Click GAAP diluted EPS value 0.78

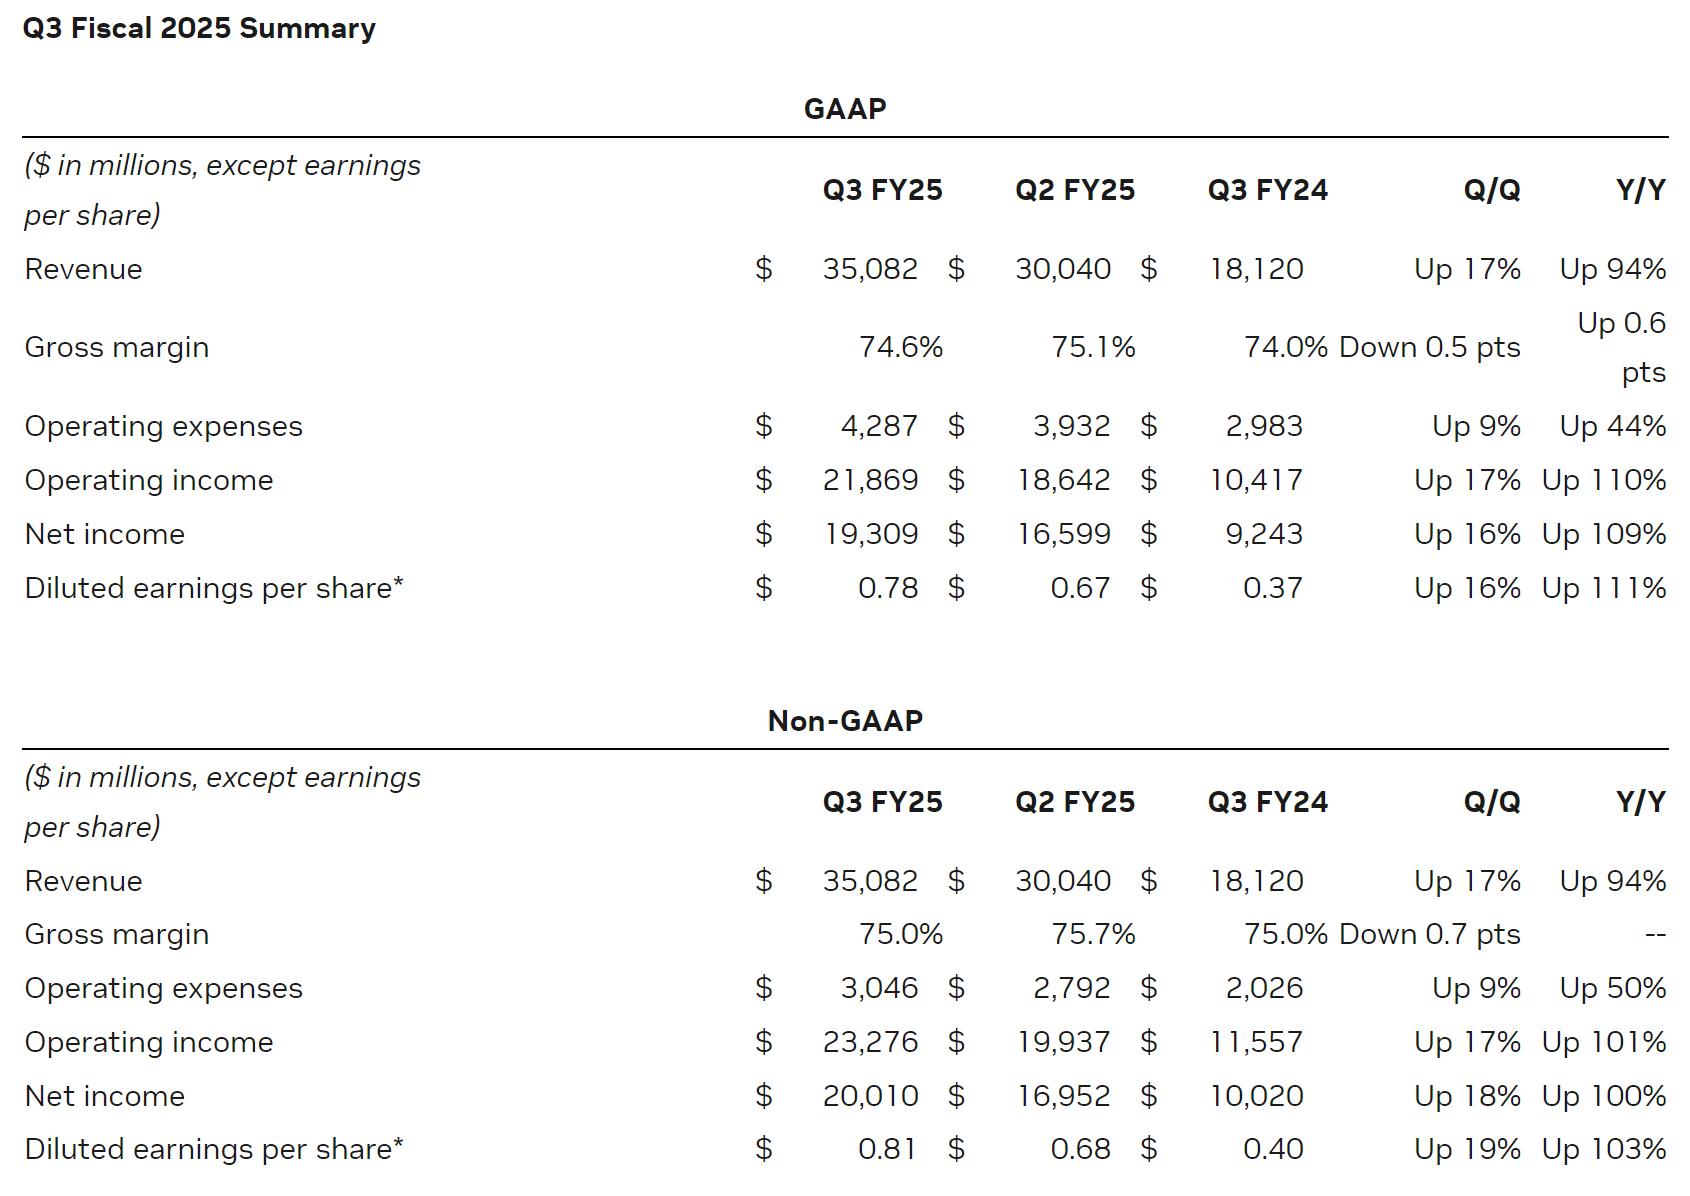coord(887,588)
